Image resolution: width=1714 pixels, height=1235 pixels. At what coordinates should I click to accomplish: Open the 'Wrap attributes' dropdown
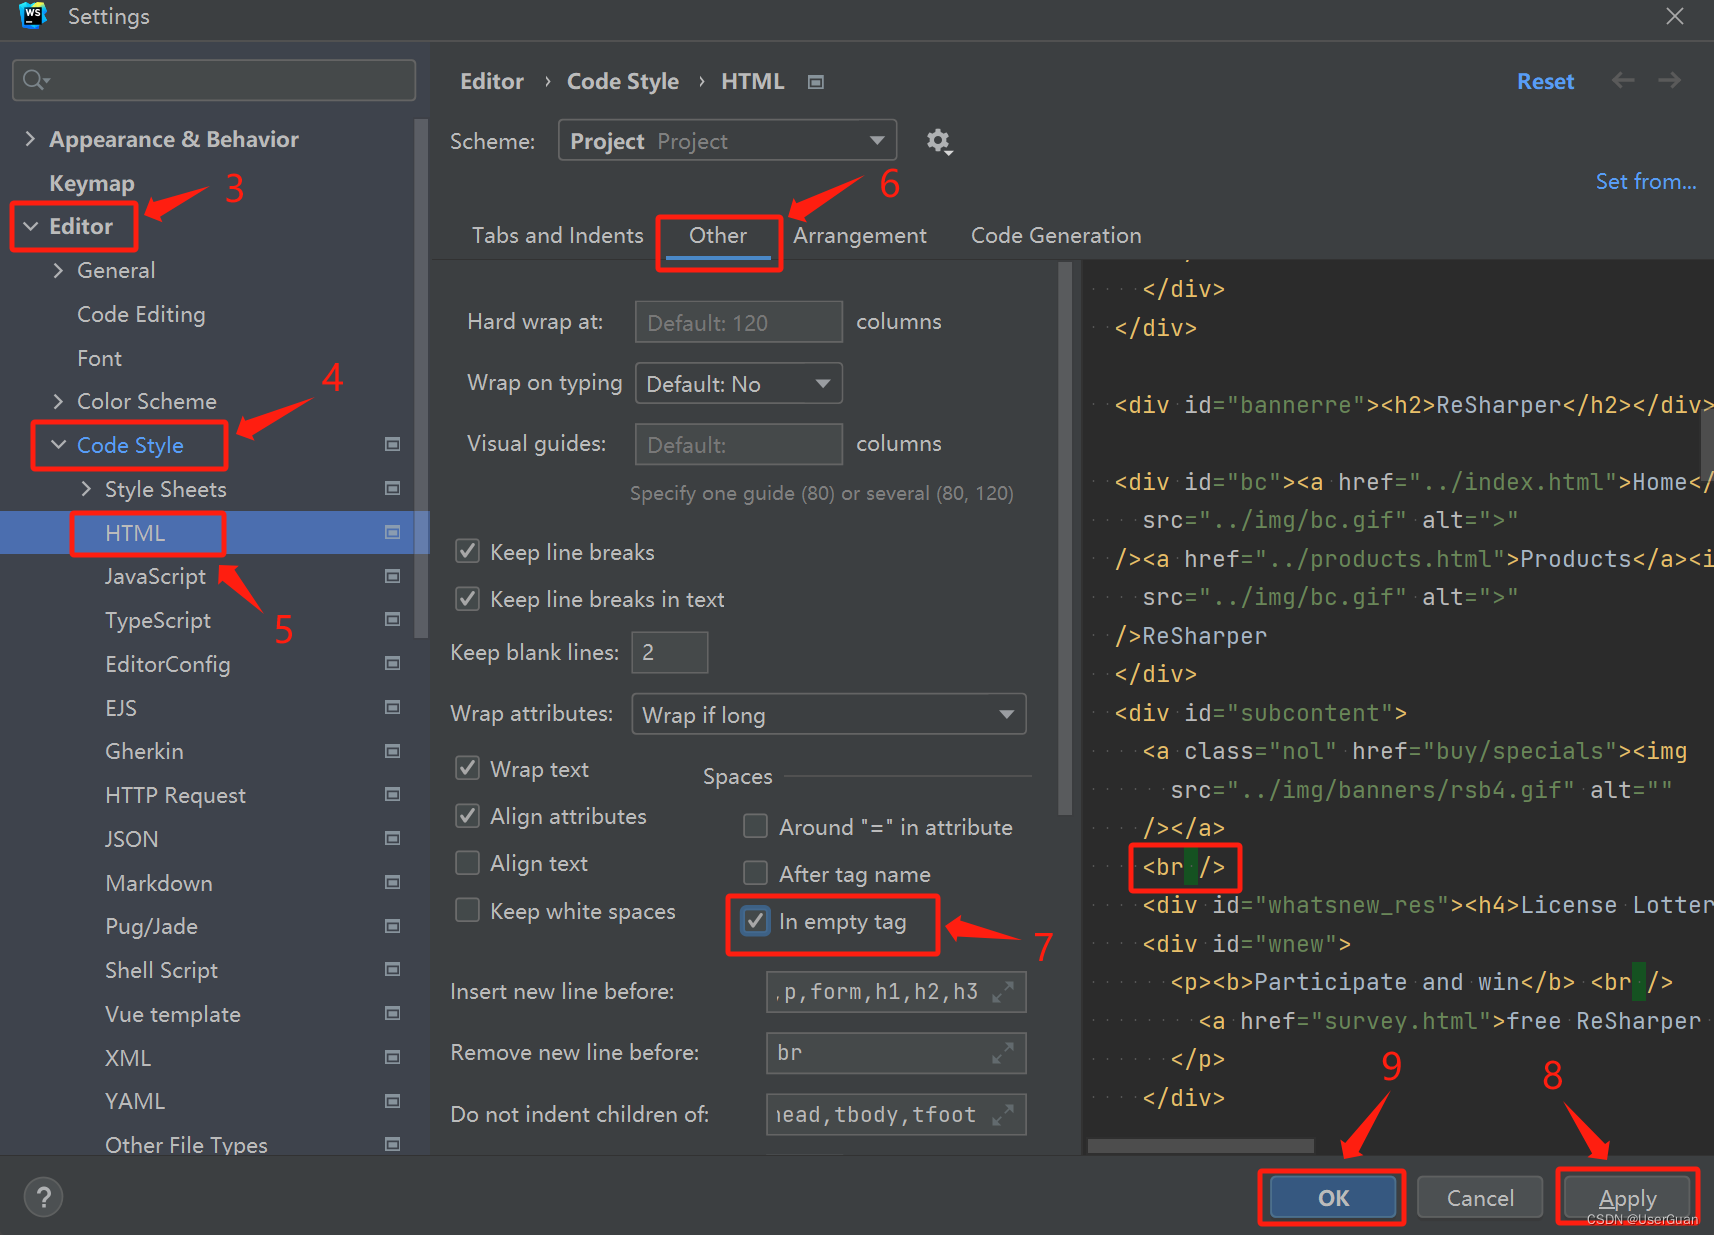click(x=1006, y=714)
